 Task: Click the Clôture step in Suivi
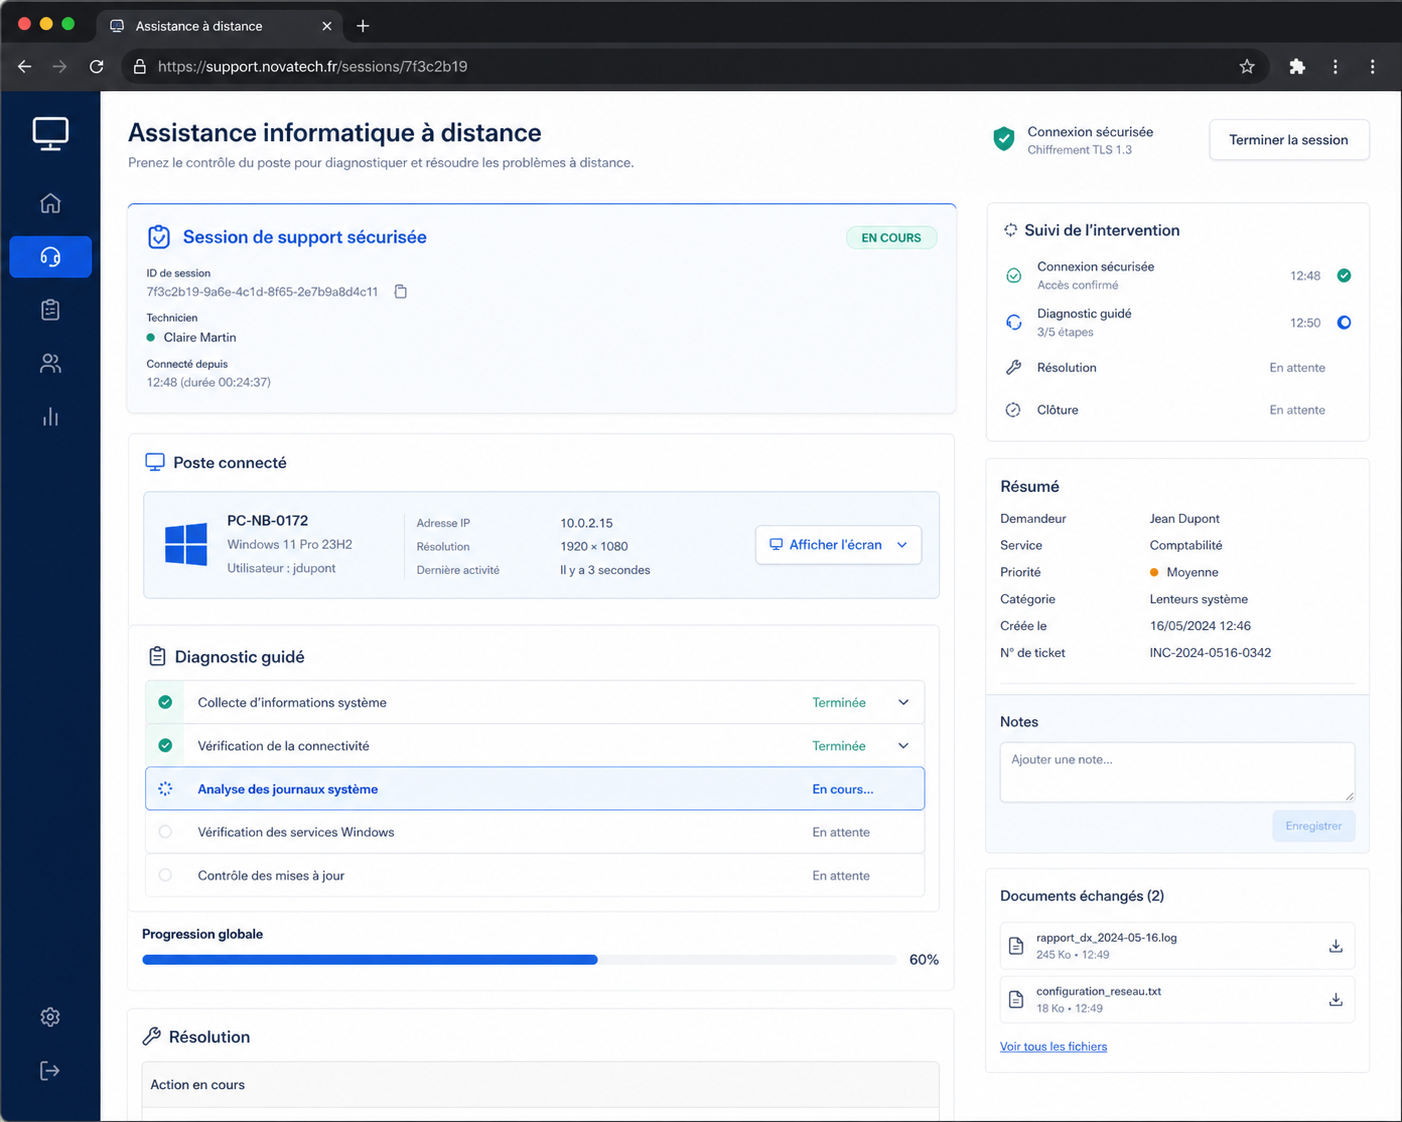coord(1177,410)
